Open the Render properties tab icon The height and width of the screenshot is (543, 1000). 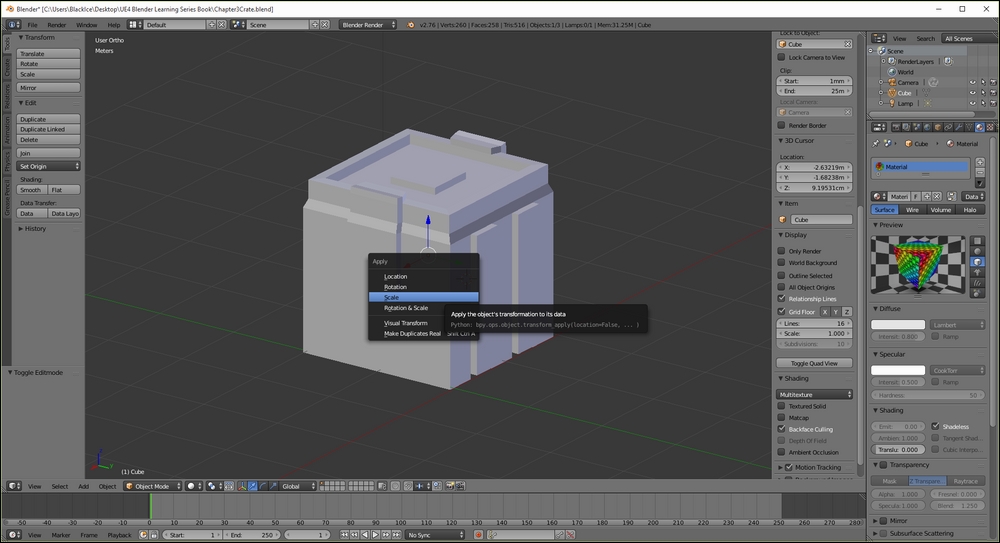click(x=896, y=127)
